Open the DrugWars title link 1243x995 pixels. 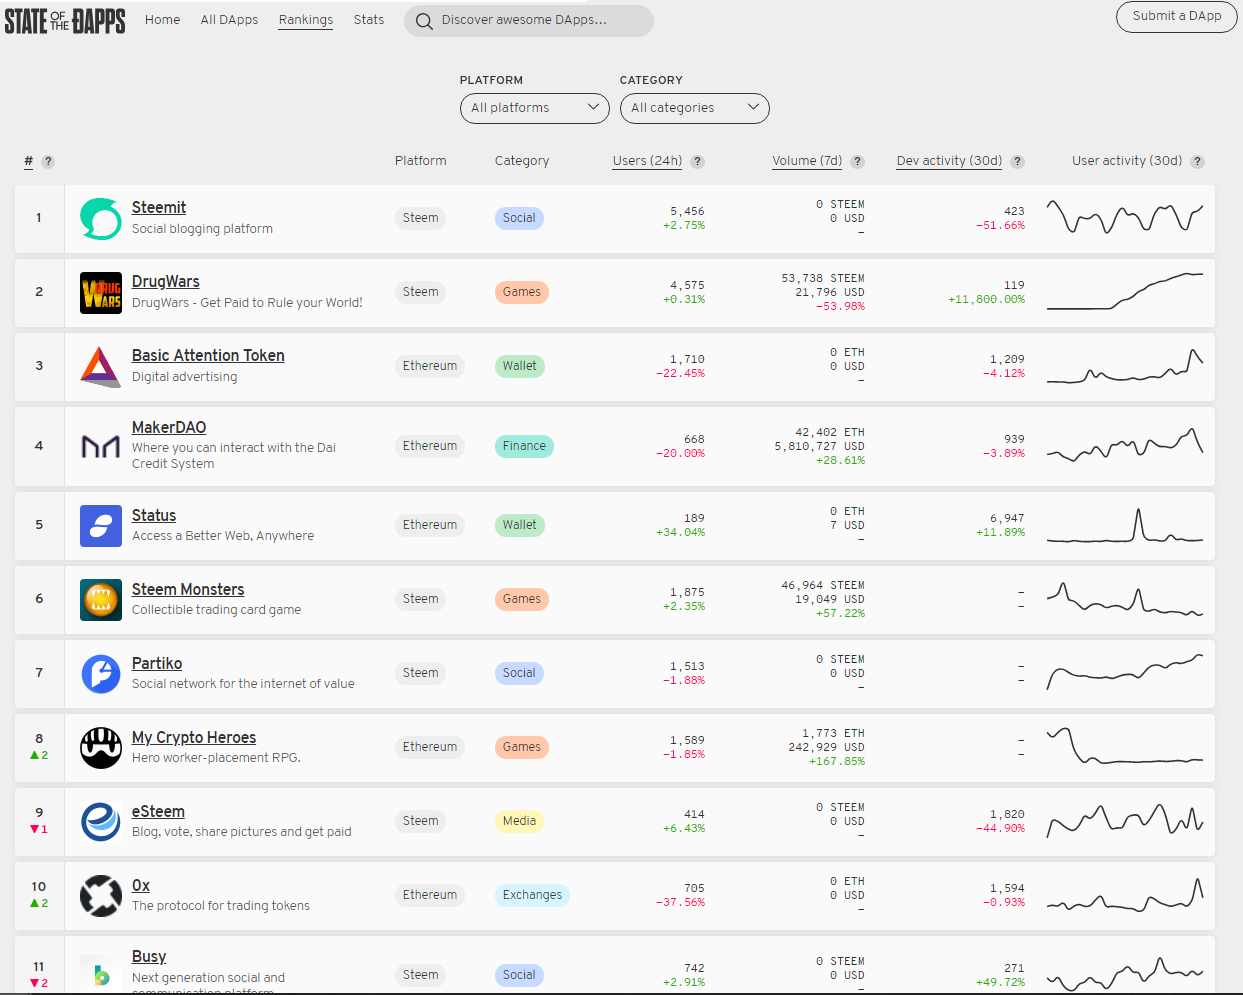(166, 282)
